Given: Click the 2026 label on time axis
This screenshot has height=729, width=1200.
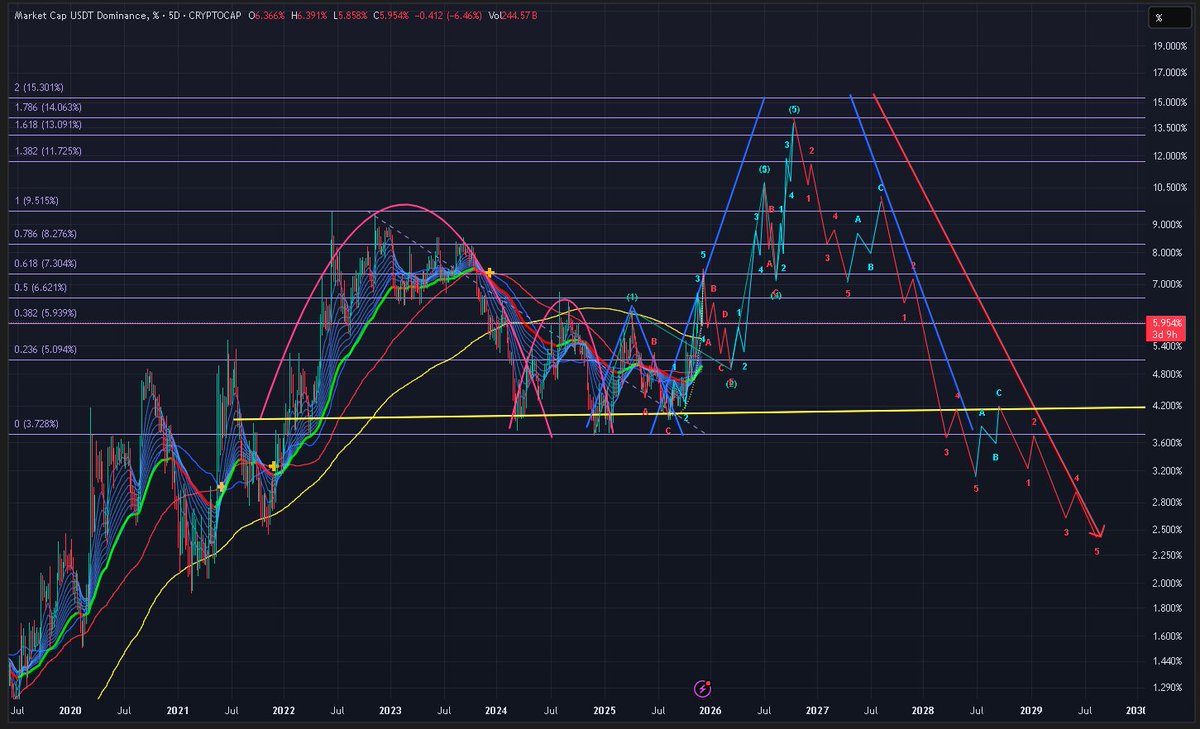Looking at the screenshot, I should click(x=710, y=710).
